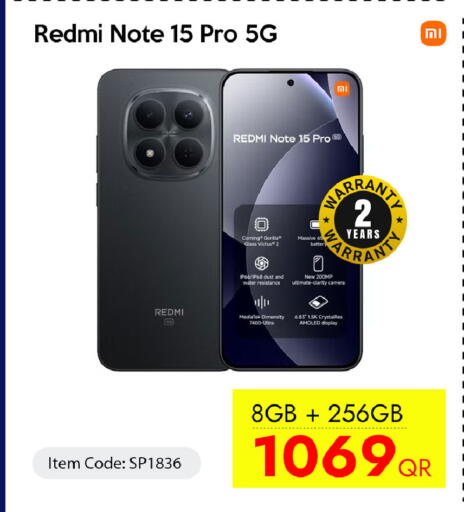Click the AMOLED display diamond icon
The image size is (464, 512).
click(318, 302)
